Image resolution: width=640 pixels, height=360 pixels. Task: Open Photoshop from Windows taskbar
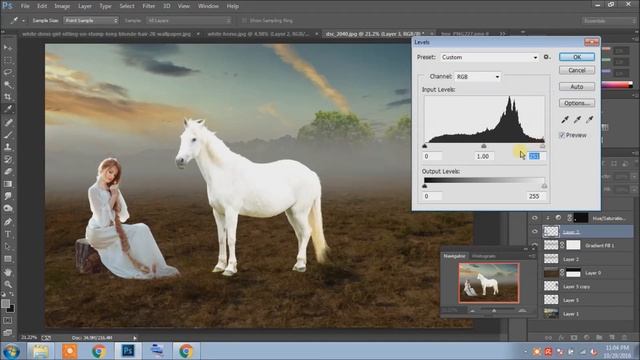[128, 351]
